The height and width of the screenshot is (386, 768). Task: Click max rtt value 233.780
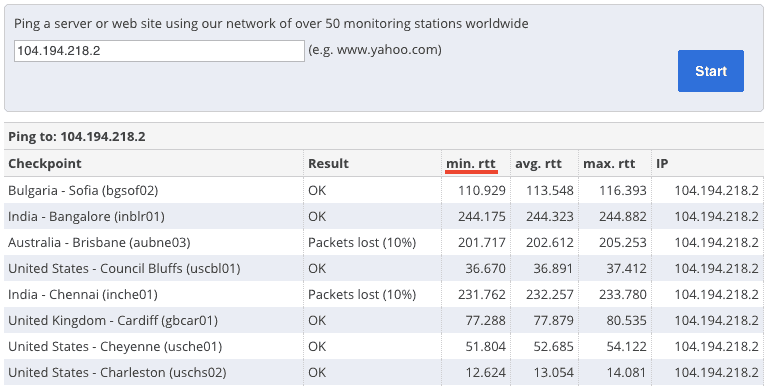(623, 294)
